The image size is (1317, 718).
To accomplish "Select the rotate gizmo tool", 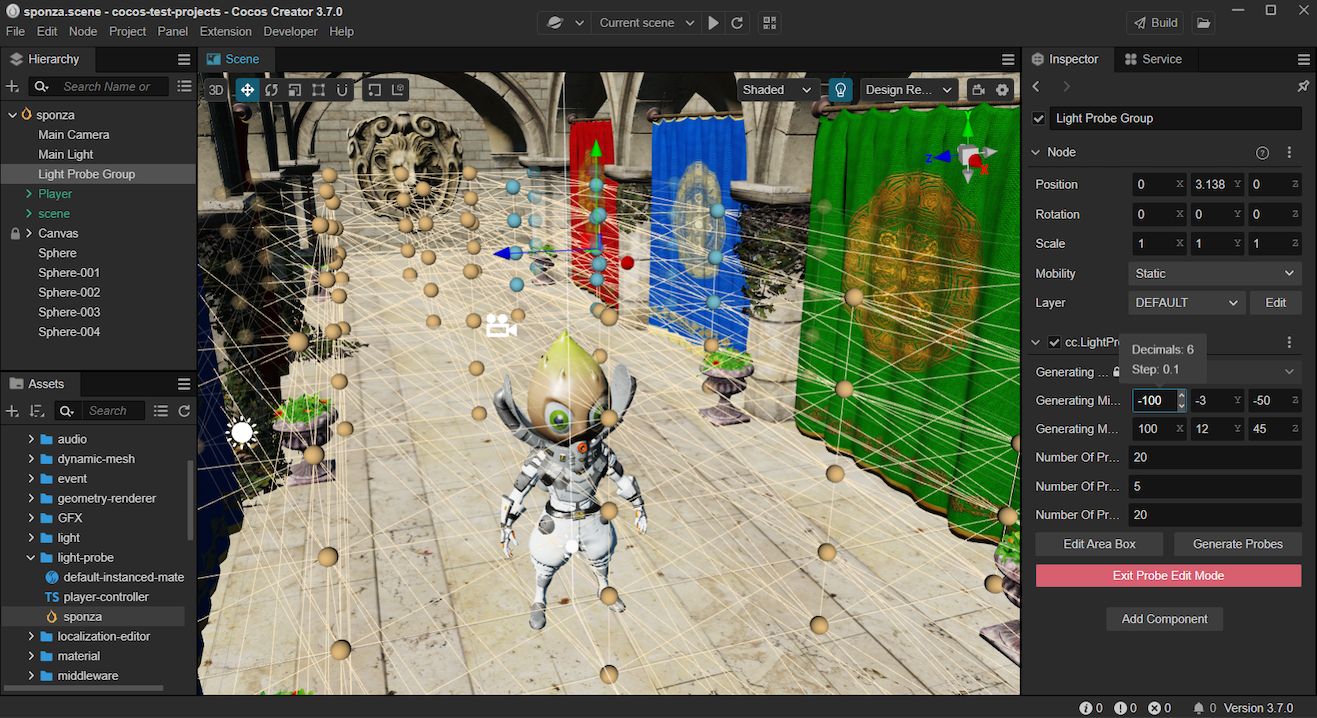I will point(271,89).
